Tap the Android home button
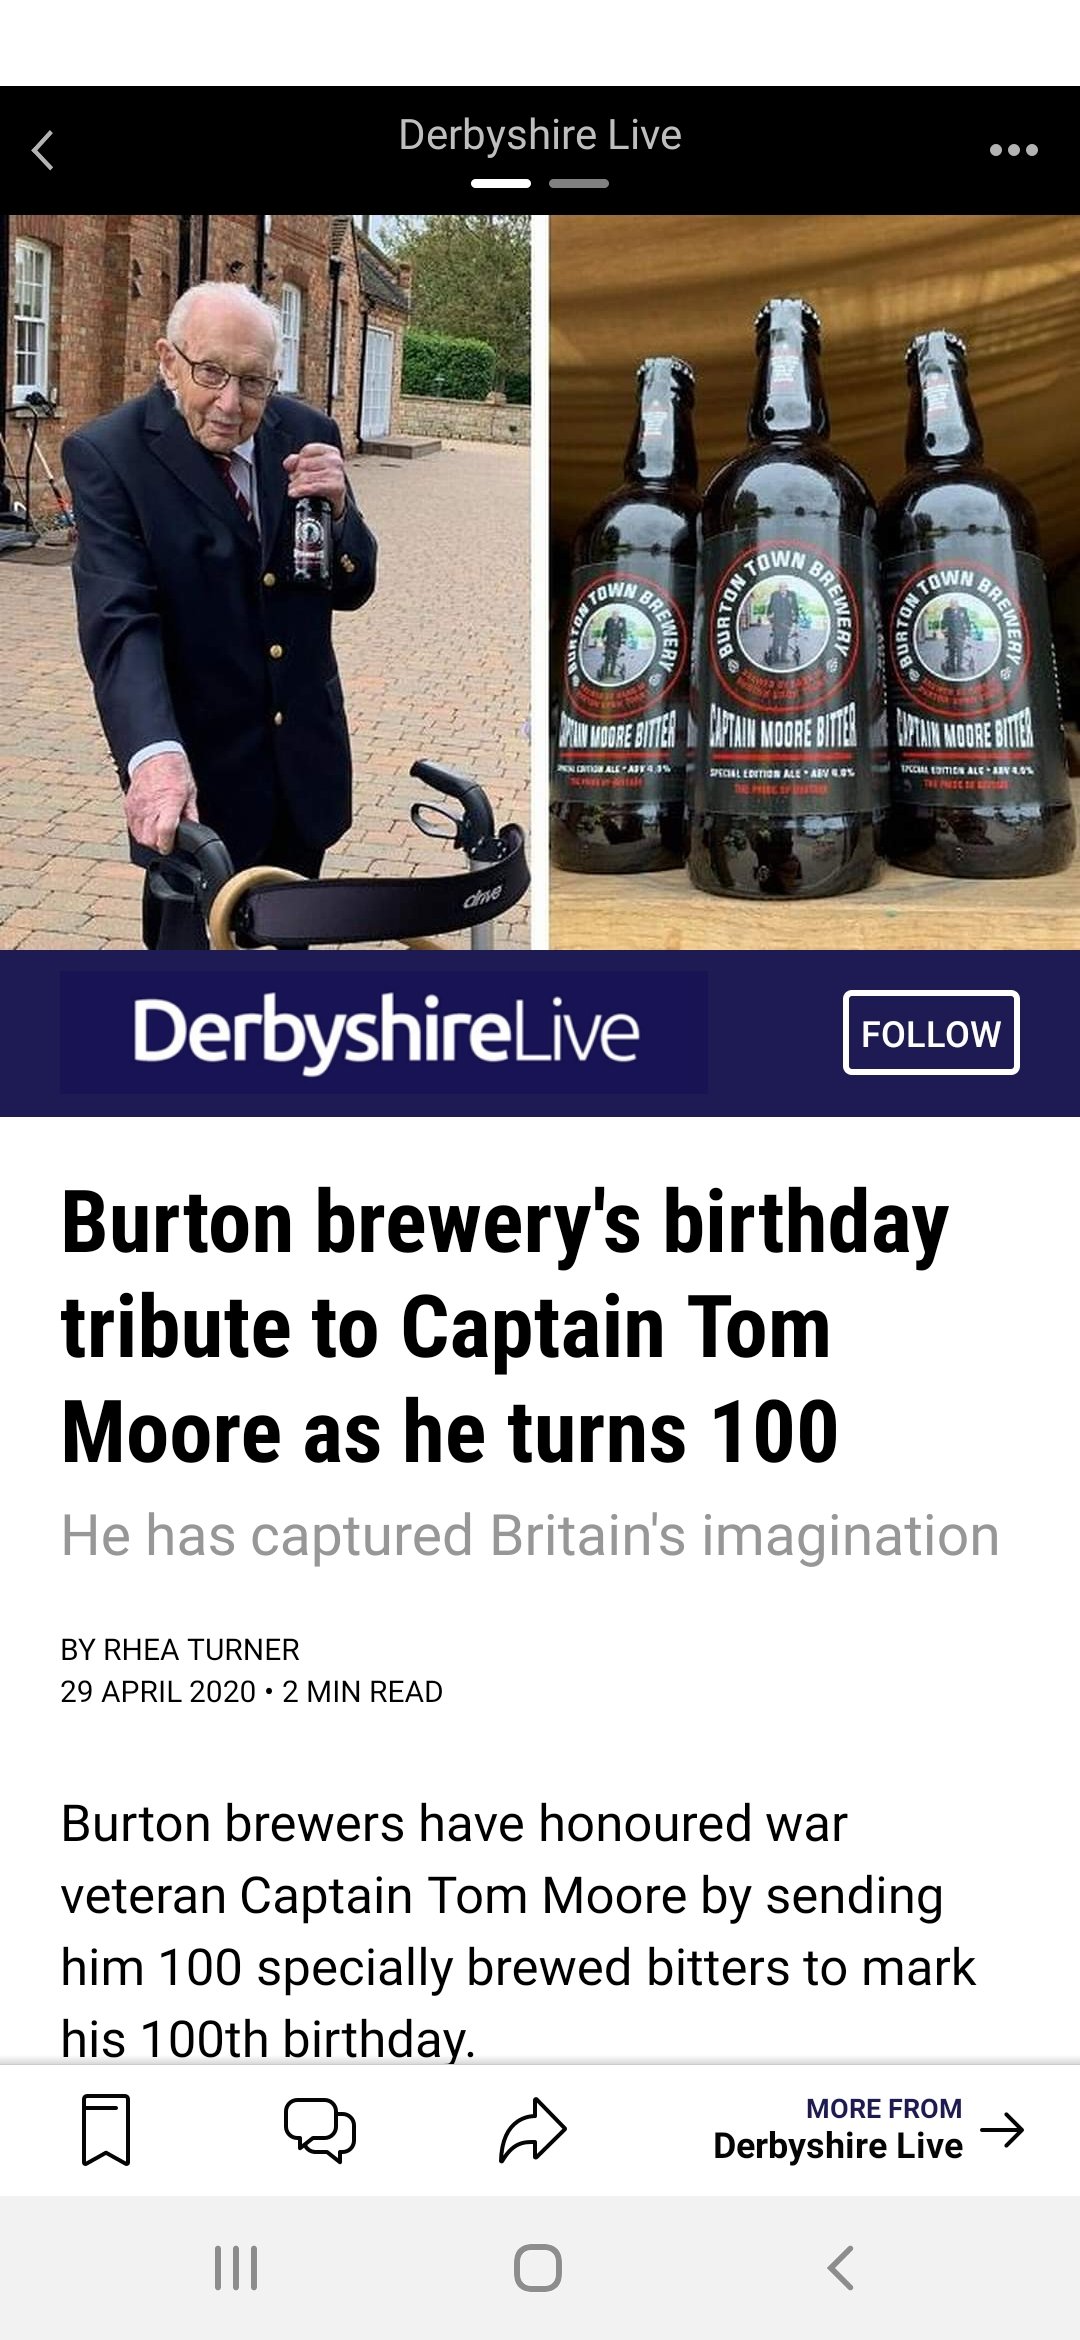 click(x=538, y=2268)
